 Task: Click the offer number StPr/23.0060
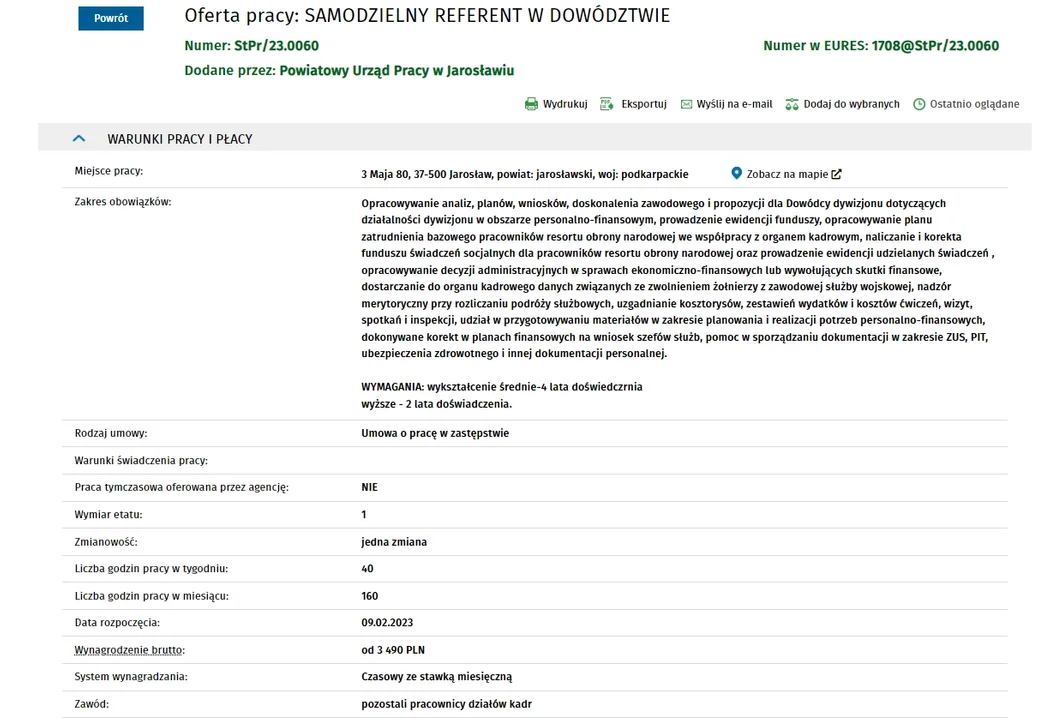276,45
